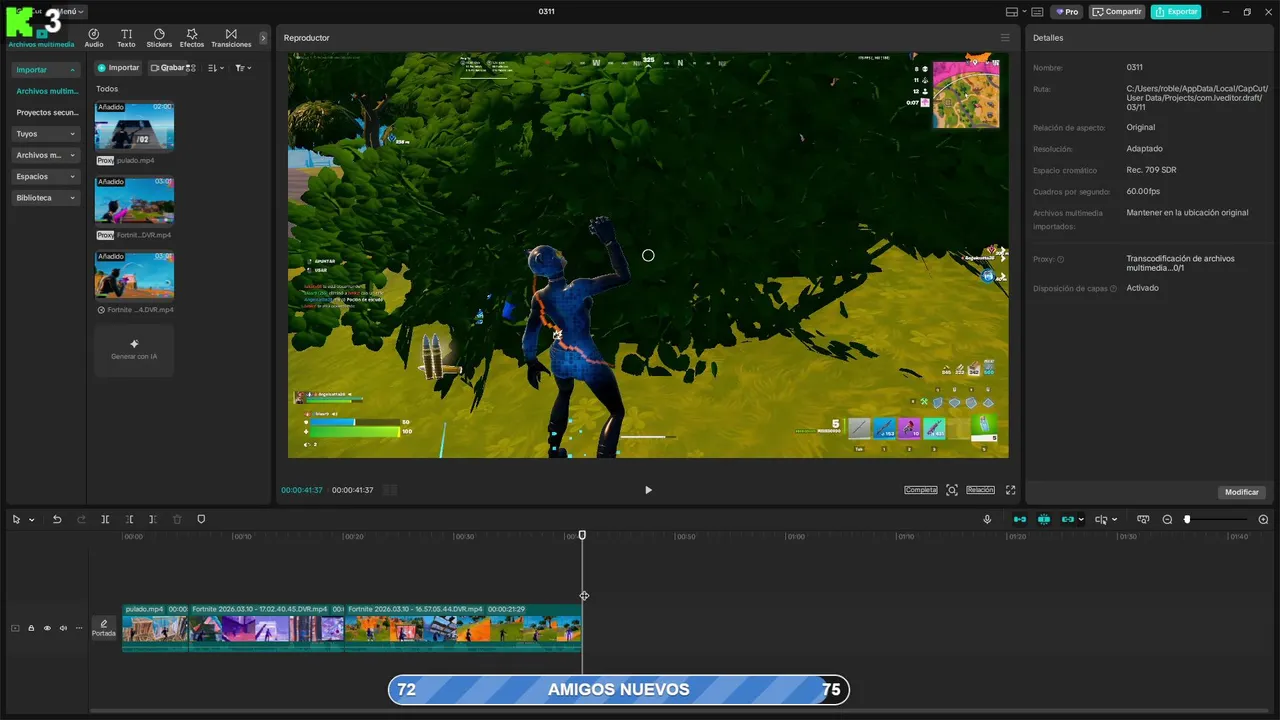The image size is (1280, 720).
Task: Select Archivos multimedia in the sidebar
Action: click(47, 91)
